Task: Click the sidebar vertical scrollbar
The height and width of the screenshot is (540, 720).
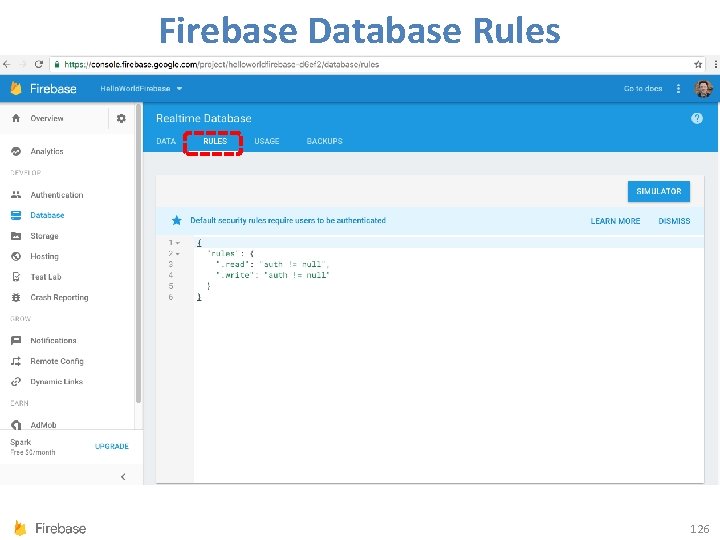Action: [138, 253]
